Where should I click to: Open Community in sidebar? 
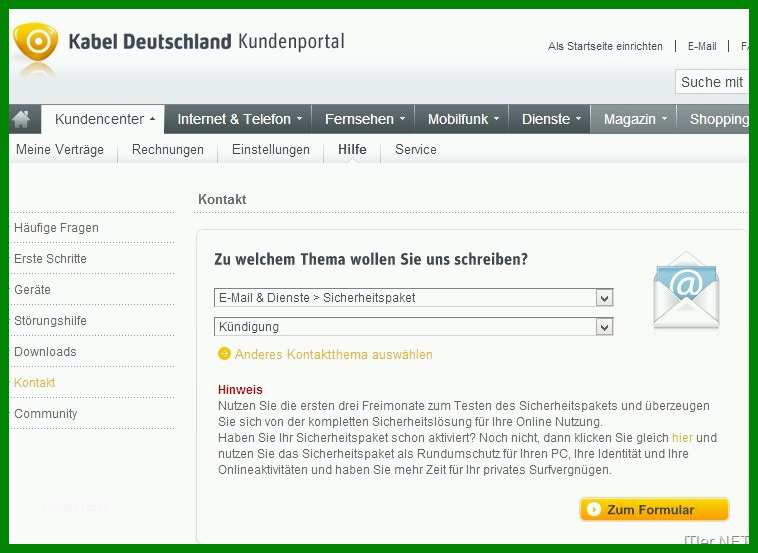click(x=45, y=414)
